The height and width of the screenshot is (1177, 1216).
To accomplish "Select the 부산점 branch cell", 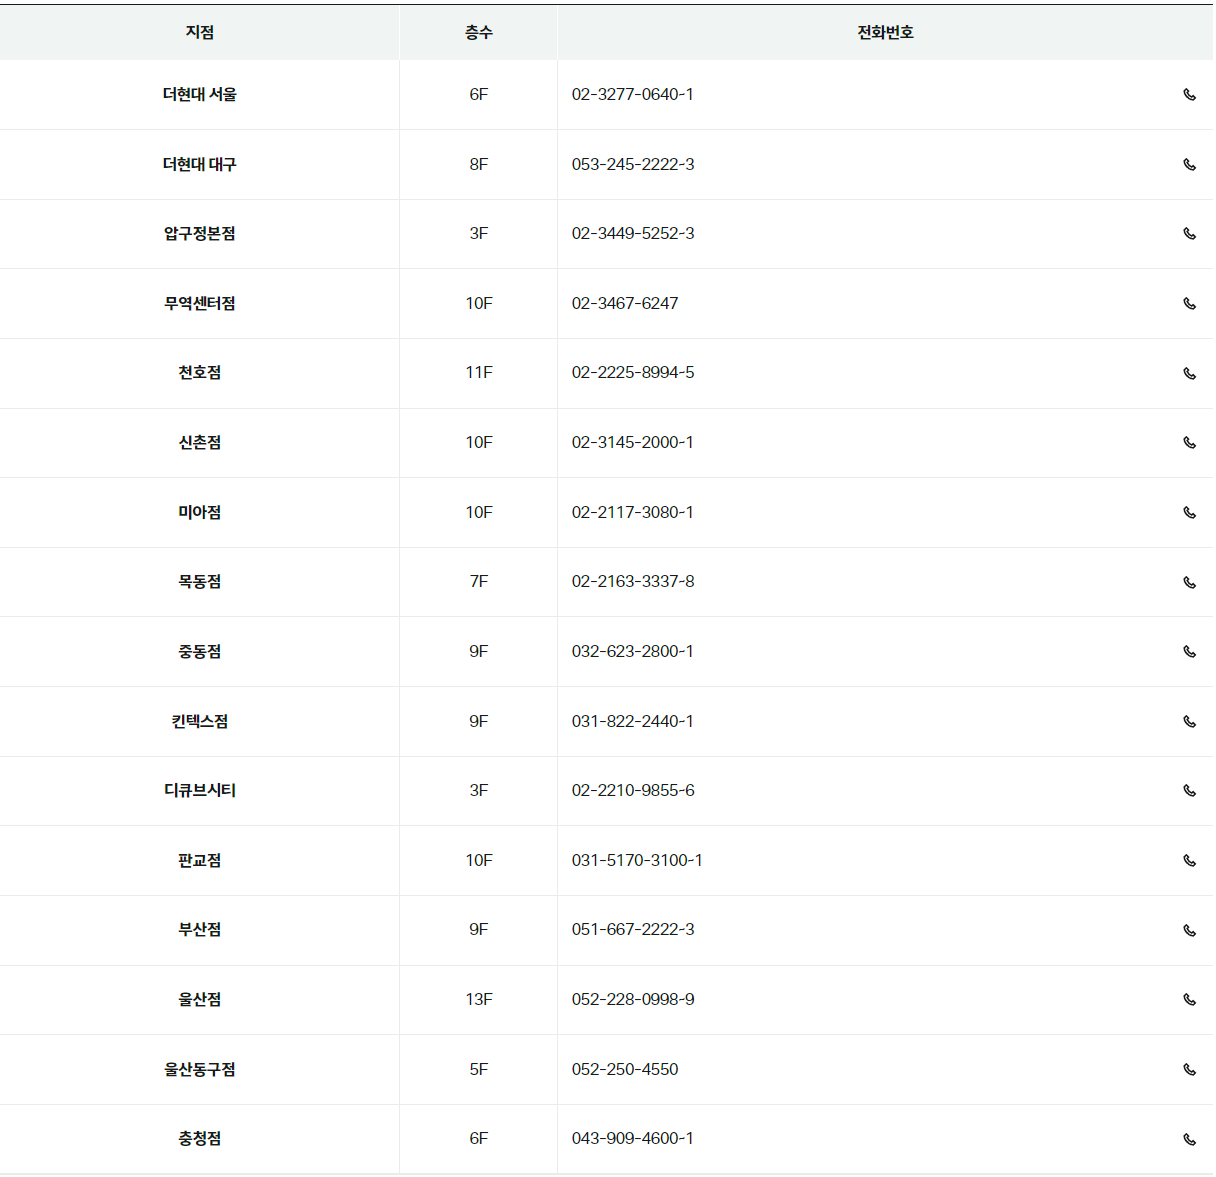I will (200, 929).
